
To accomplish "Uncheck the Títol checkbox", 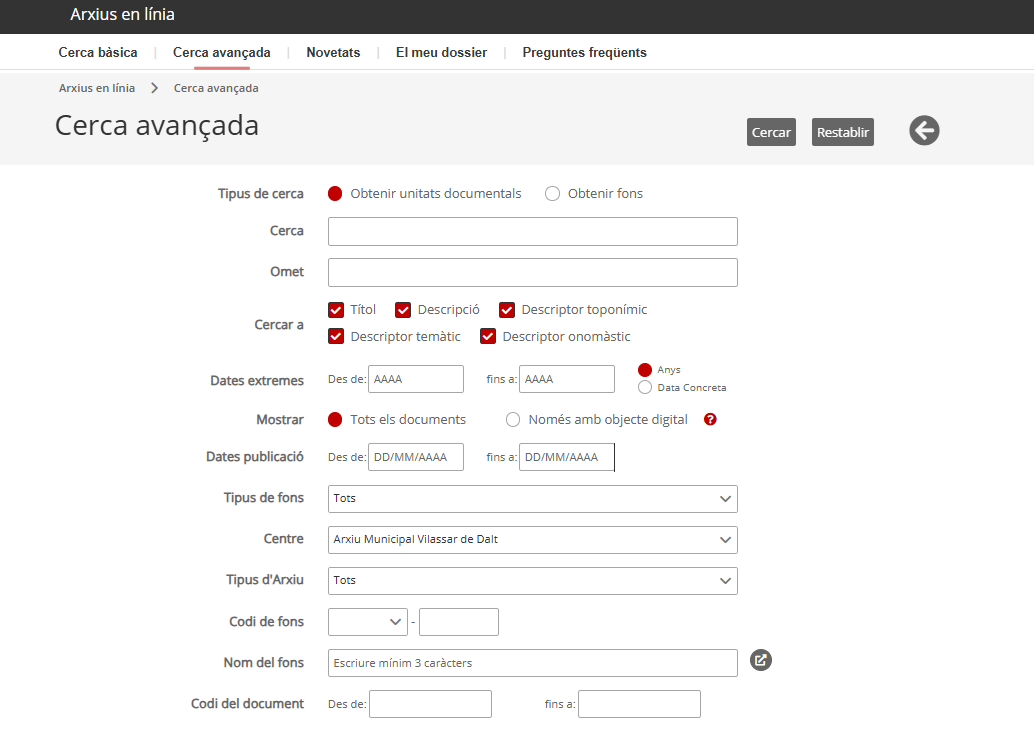I will coord(336,310).
